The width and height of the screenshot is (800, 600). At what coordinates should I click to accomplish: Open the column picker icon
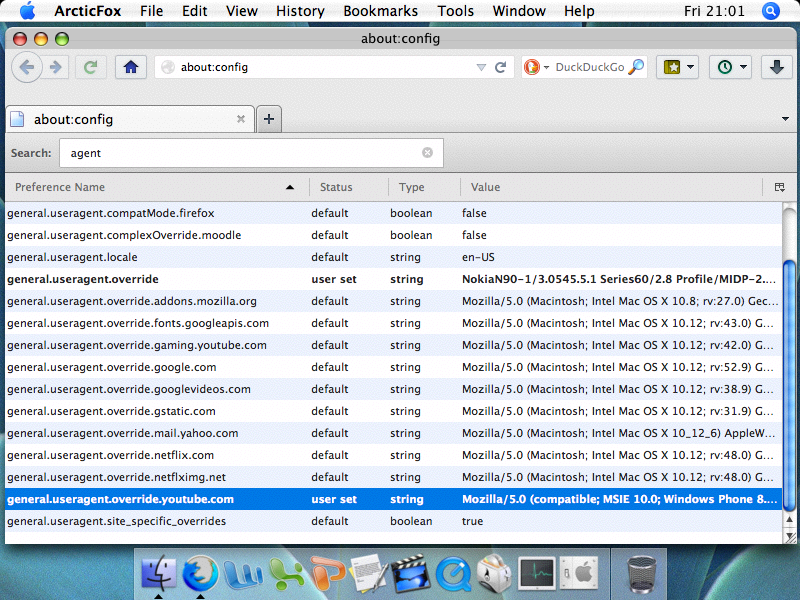tap(779, 187)
